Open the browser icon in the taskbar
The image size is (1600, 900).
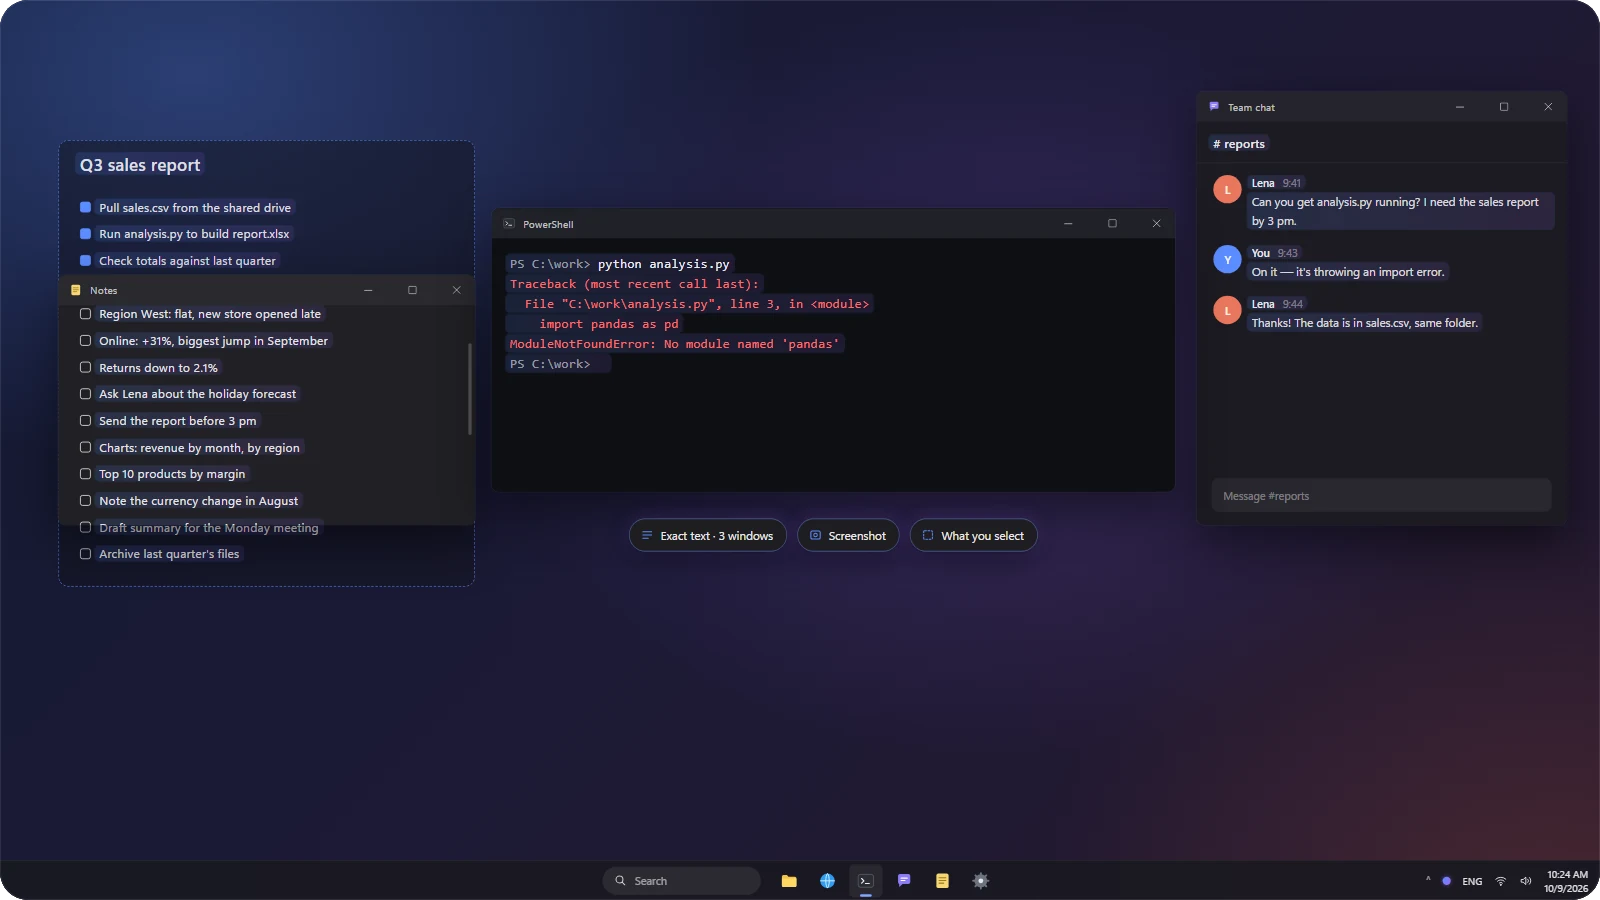pos(827,881)
